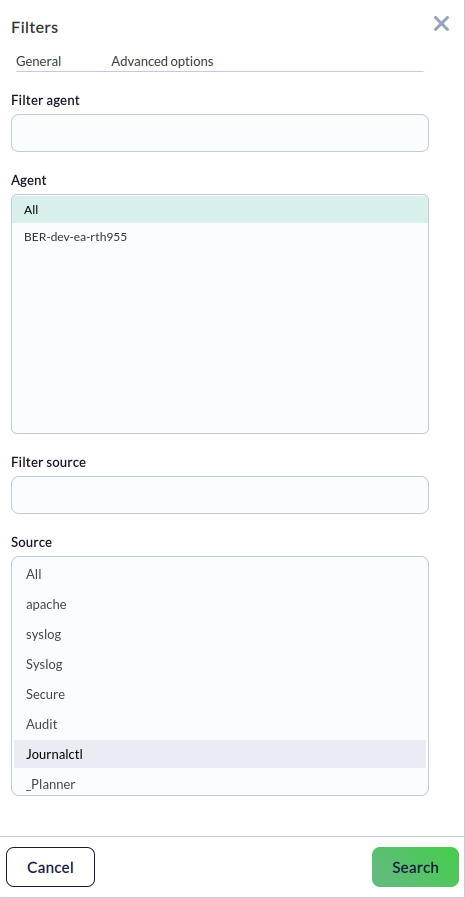Cancel the filter dialog
Screen dimensions: 465x898
pyautogui.click(x=50, y=867)
